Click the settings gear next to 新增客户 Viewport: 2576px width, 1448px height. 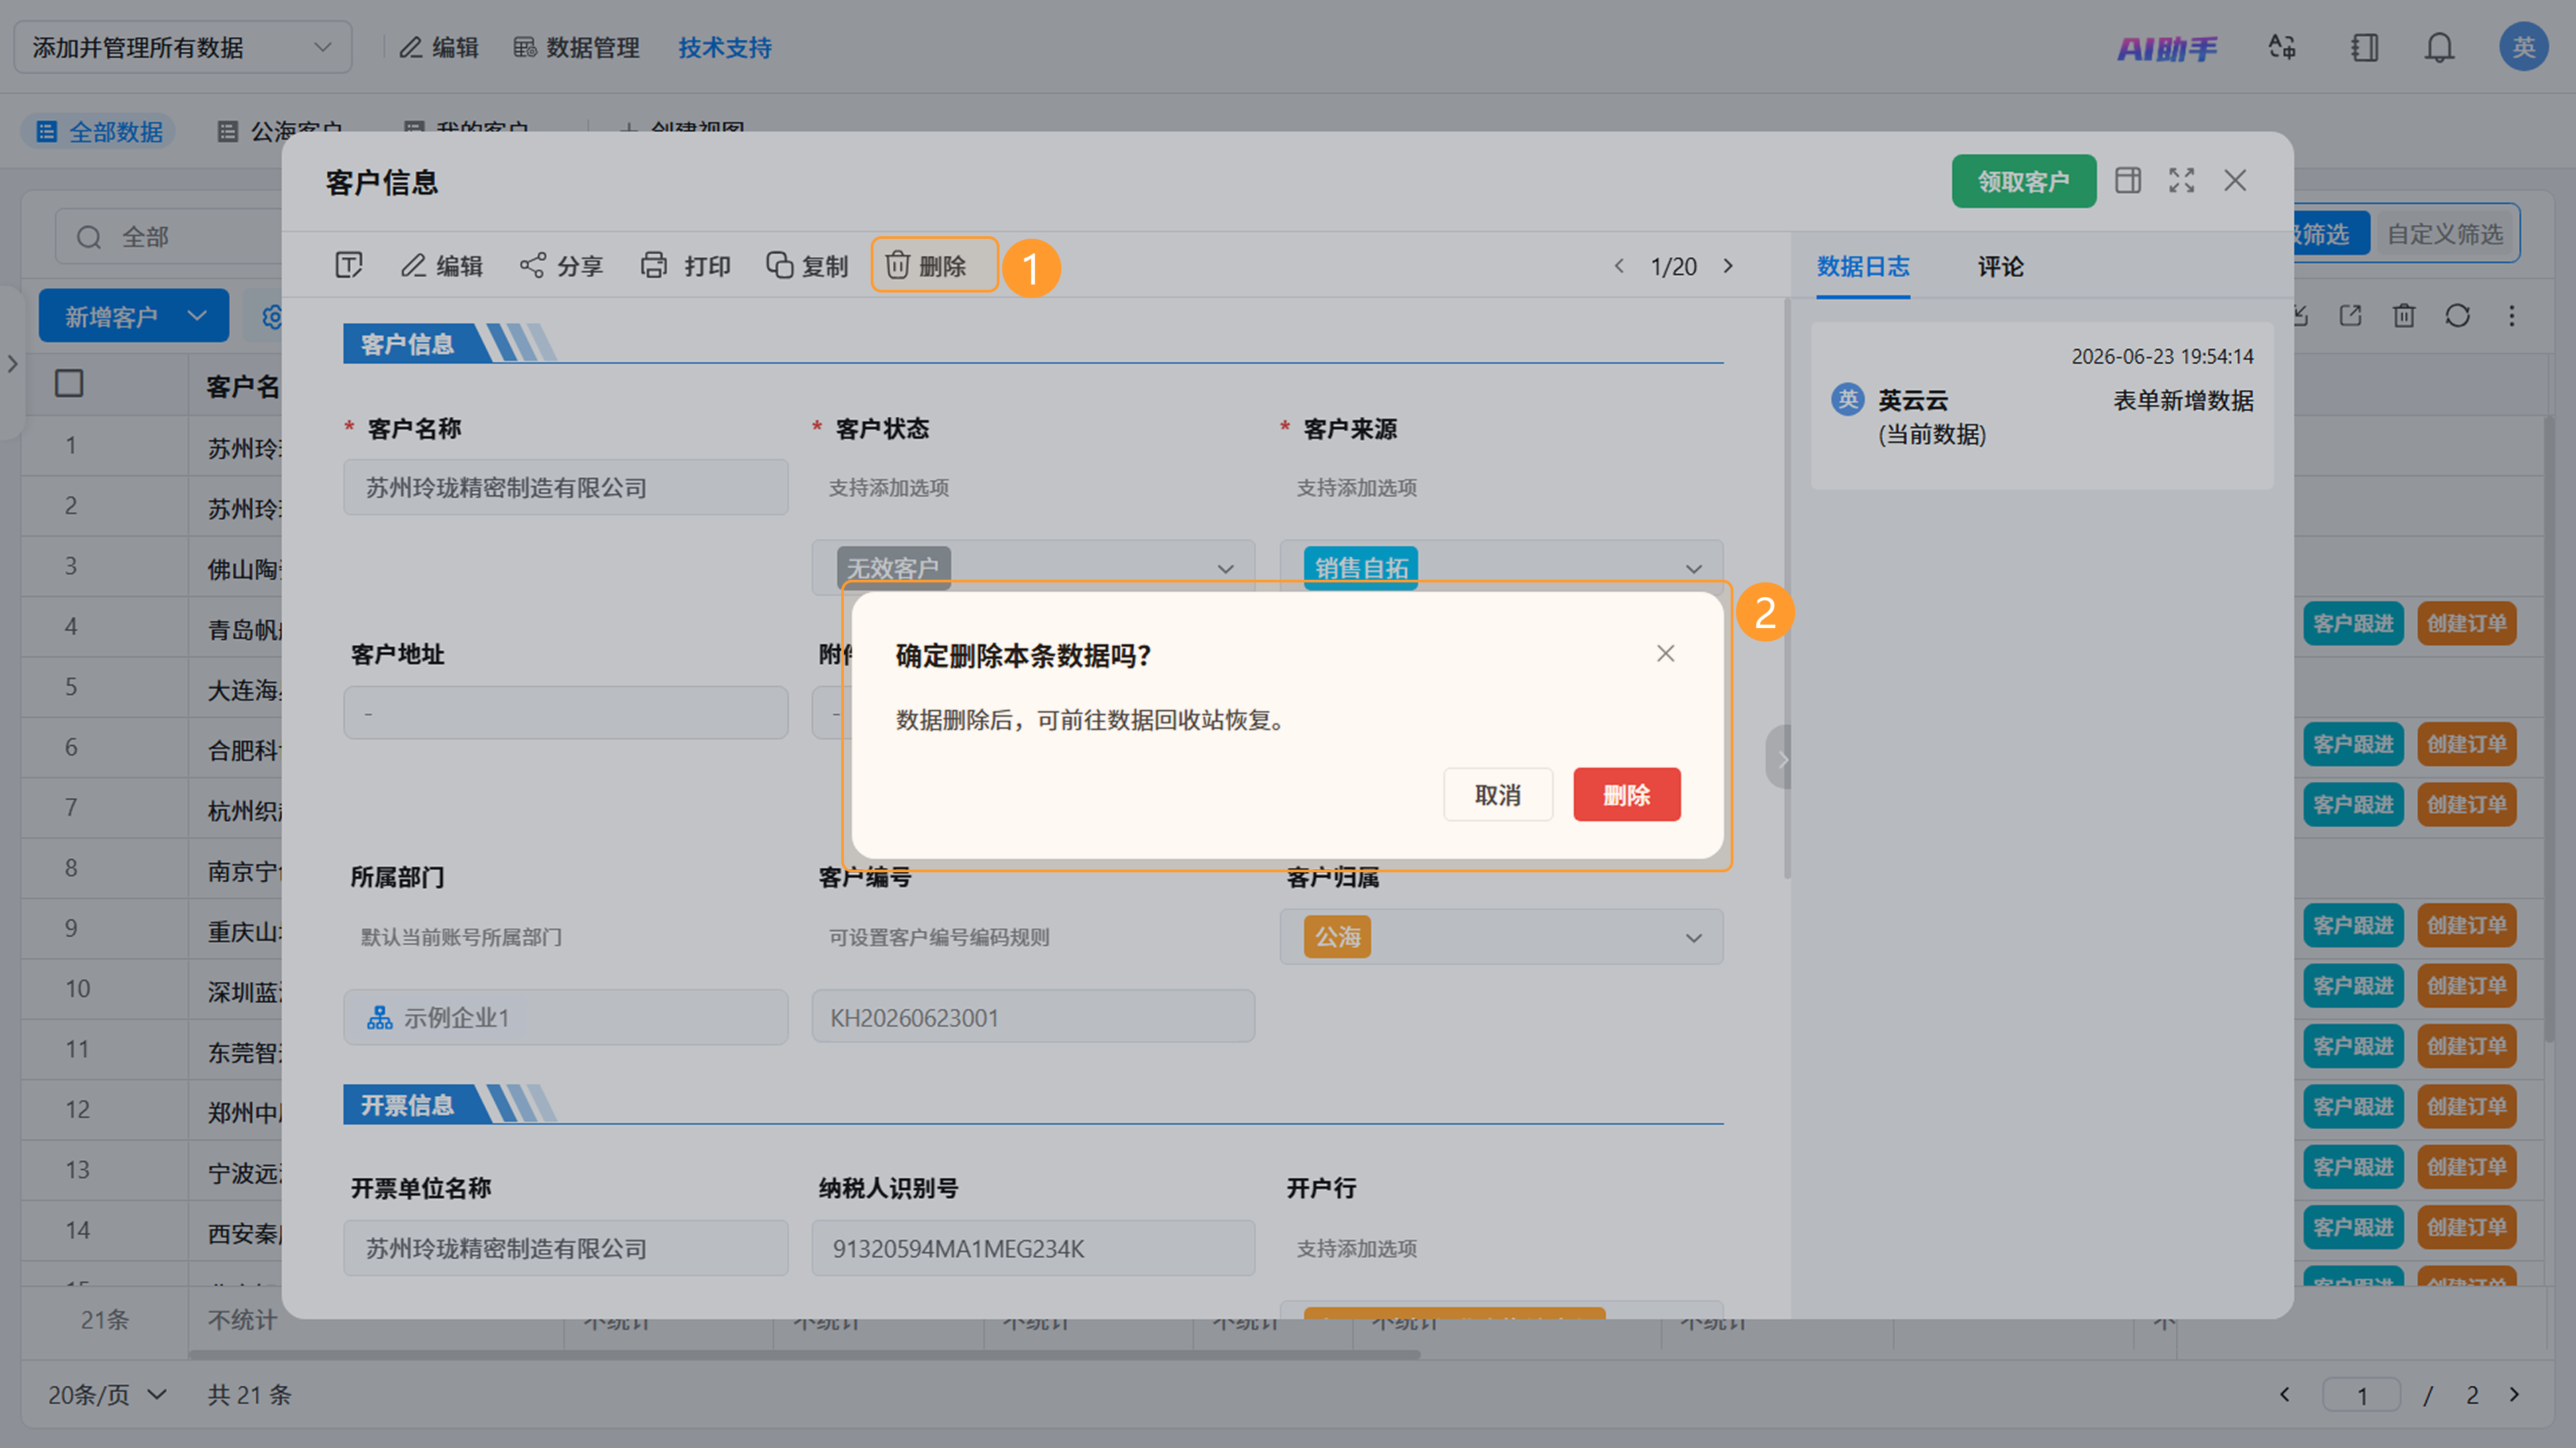(271, 317)
